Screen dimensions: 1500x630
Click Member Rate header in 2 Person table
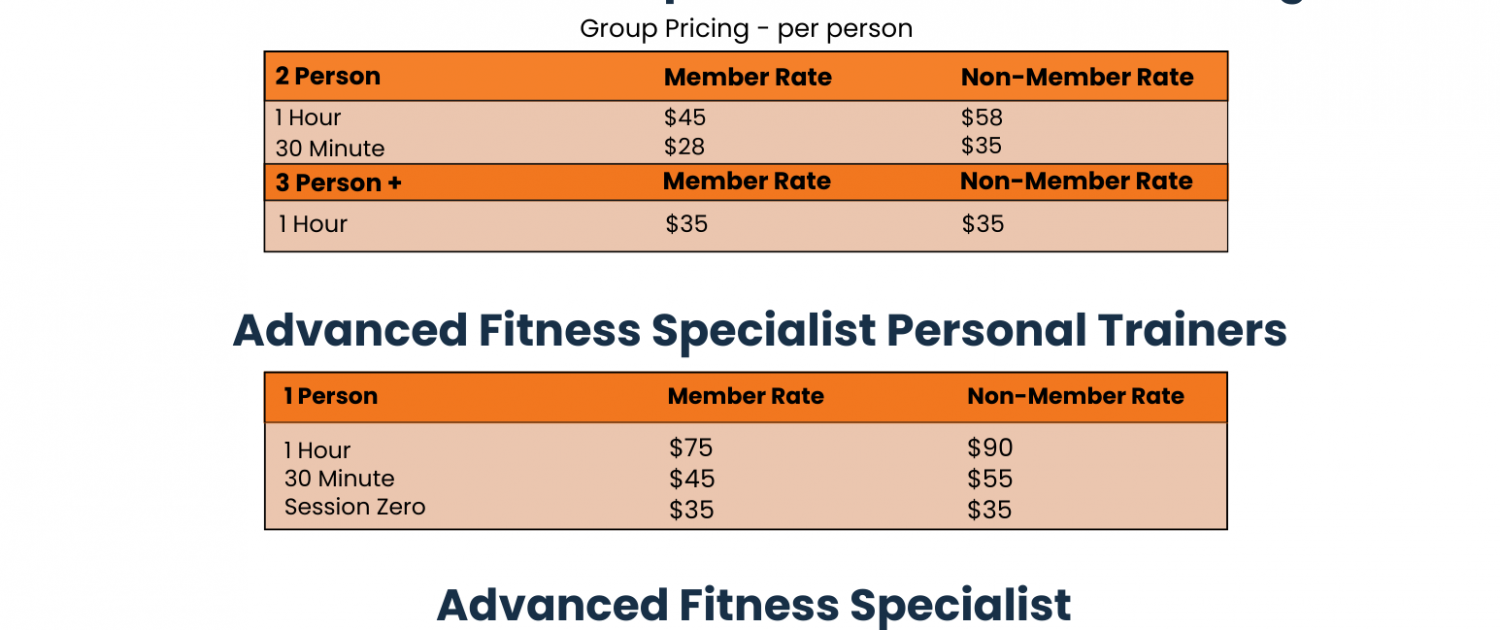[747, 78]
